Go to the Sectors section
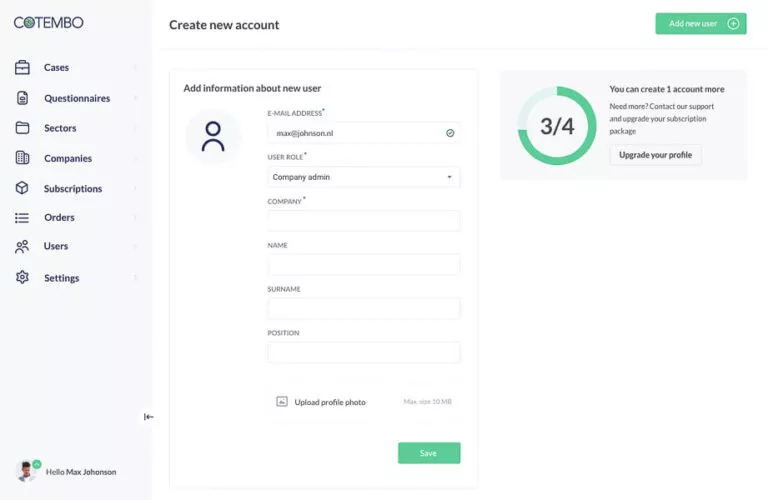 click(x=60, y=128)
